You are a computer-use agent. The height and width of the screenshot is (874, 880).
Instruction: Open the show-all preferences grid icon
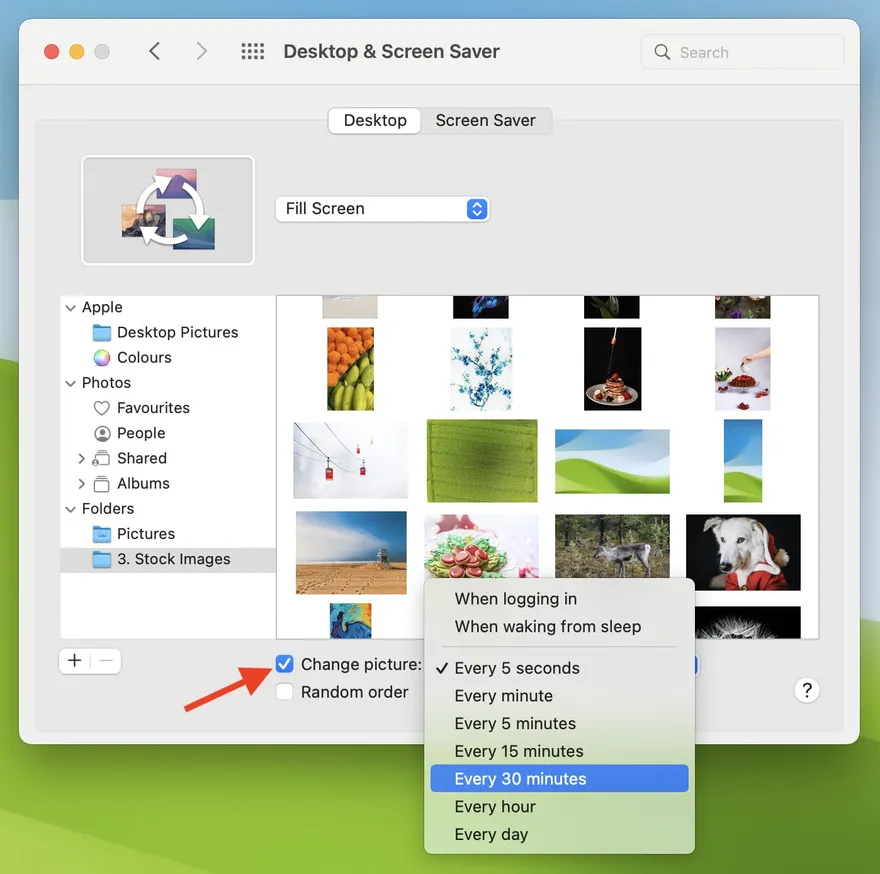coord(252,51)
